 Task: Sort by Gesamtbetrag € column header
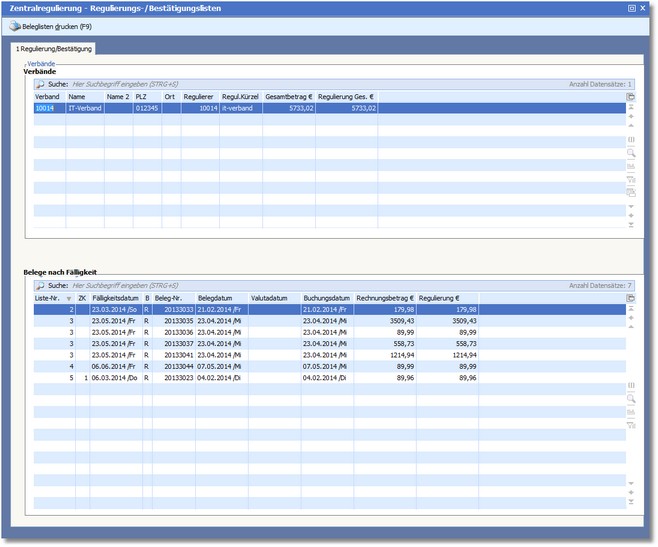(289, 97)
